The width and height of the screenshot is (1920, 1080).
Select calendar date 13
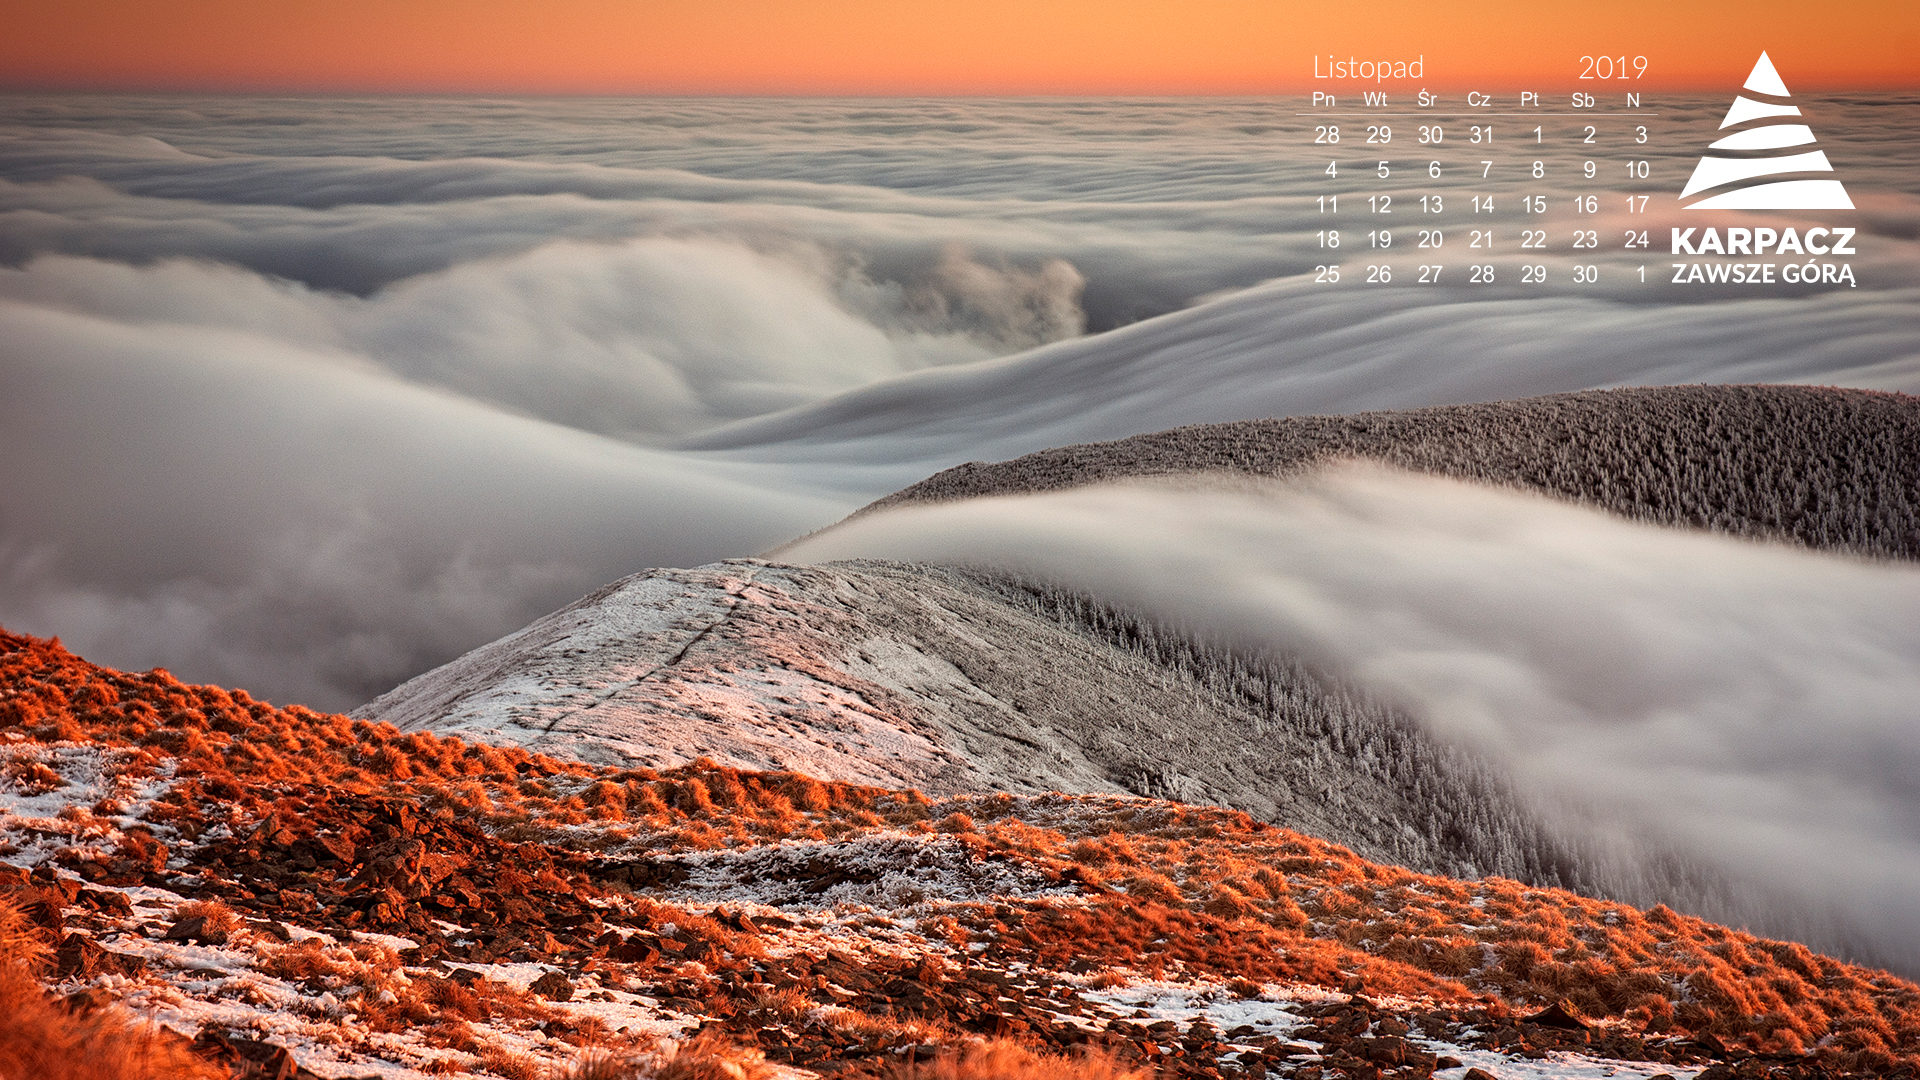1431,205
